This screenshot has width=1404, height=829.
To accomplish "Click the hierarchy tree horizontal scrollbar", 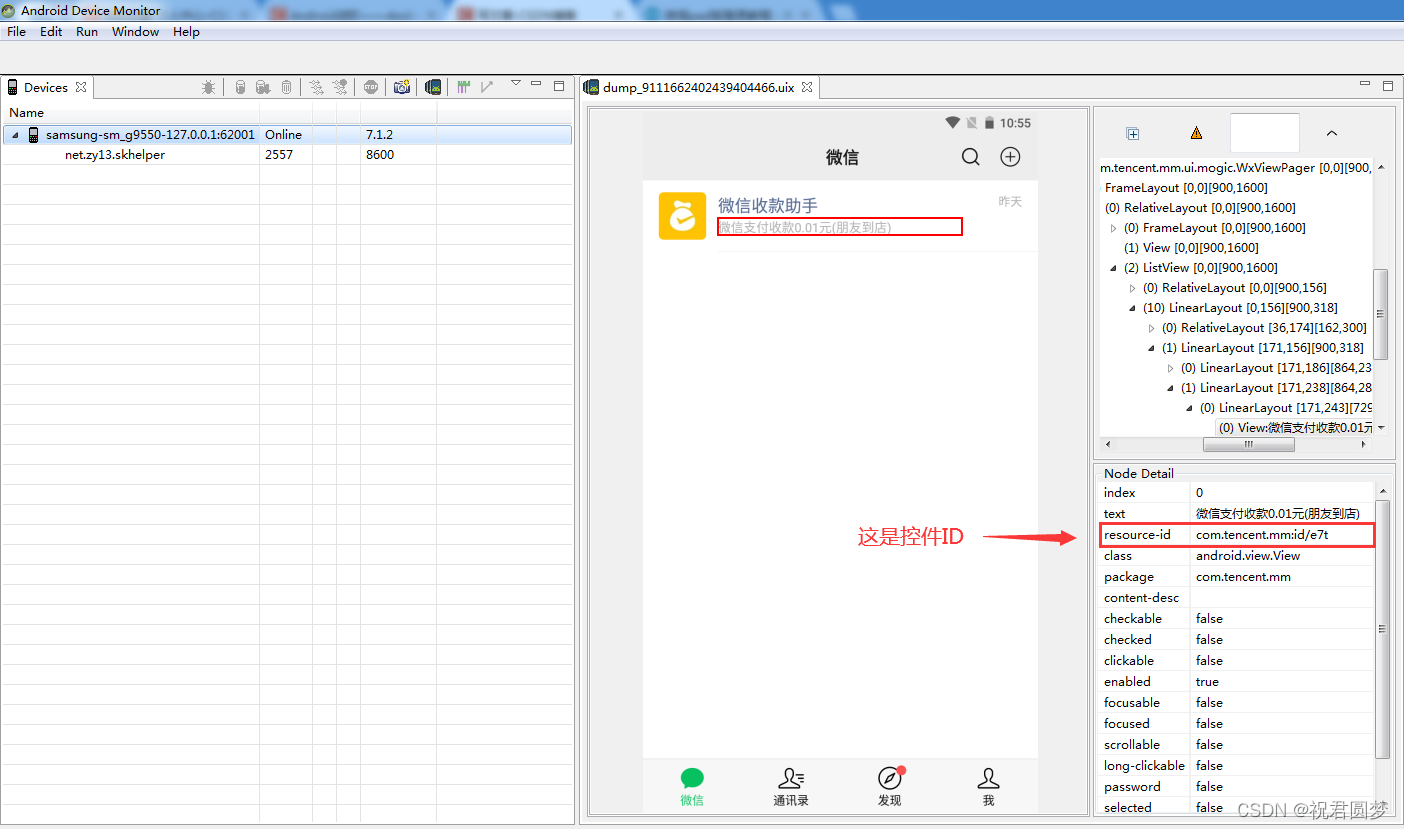I will pyautogui.click(x=1248, y=445).
